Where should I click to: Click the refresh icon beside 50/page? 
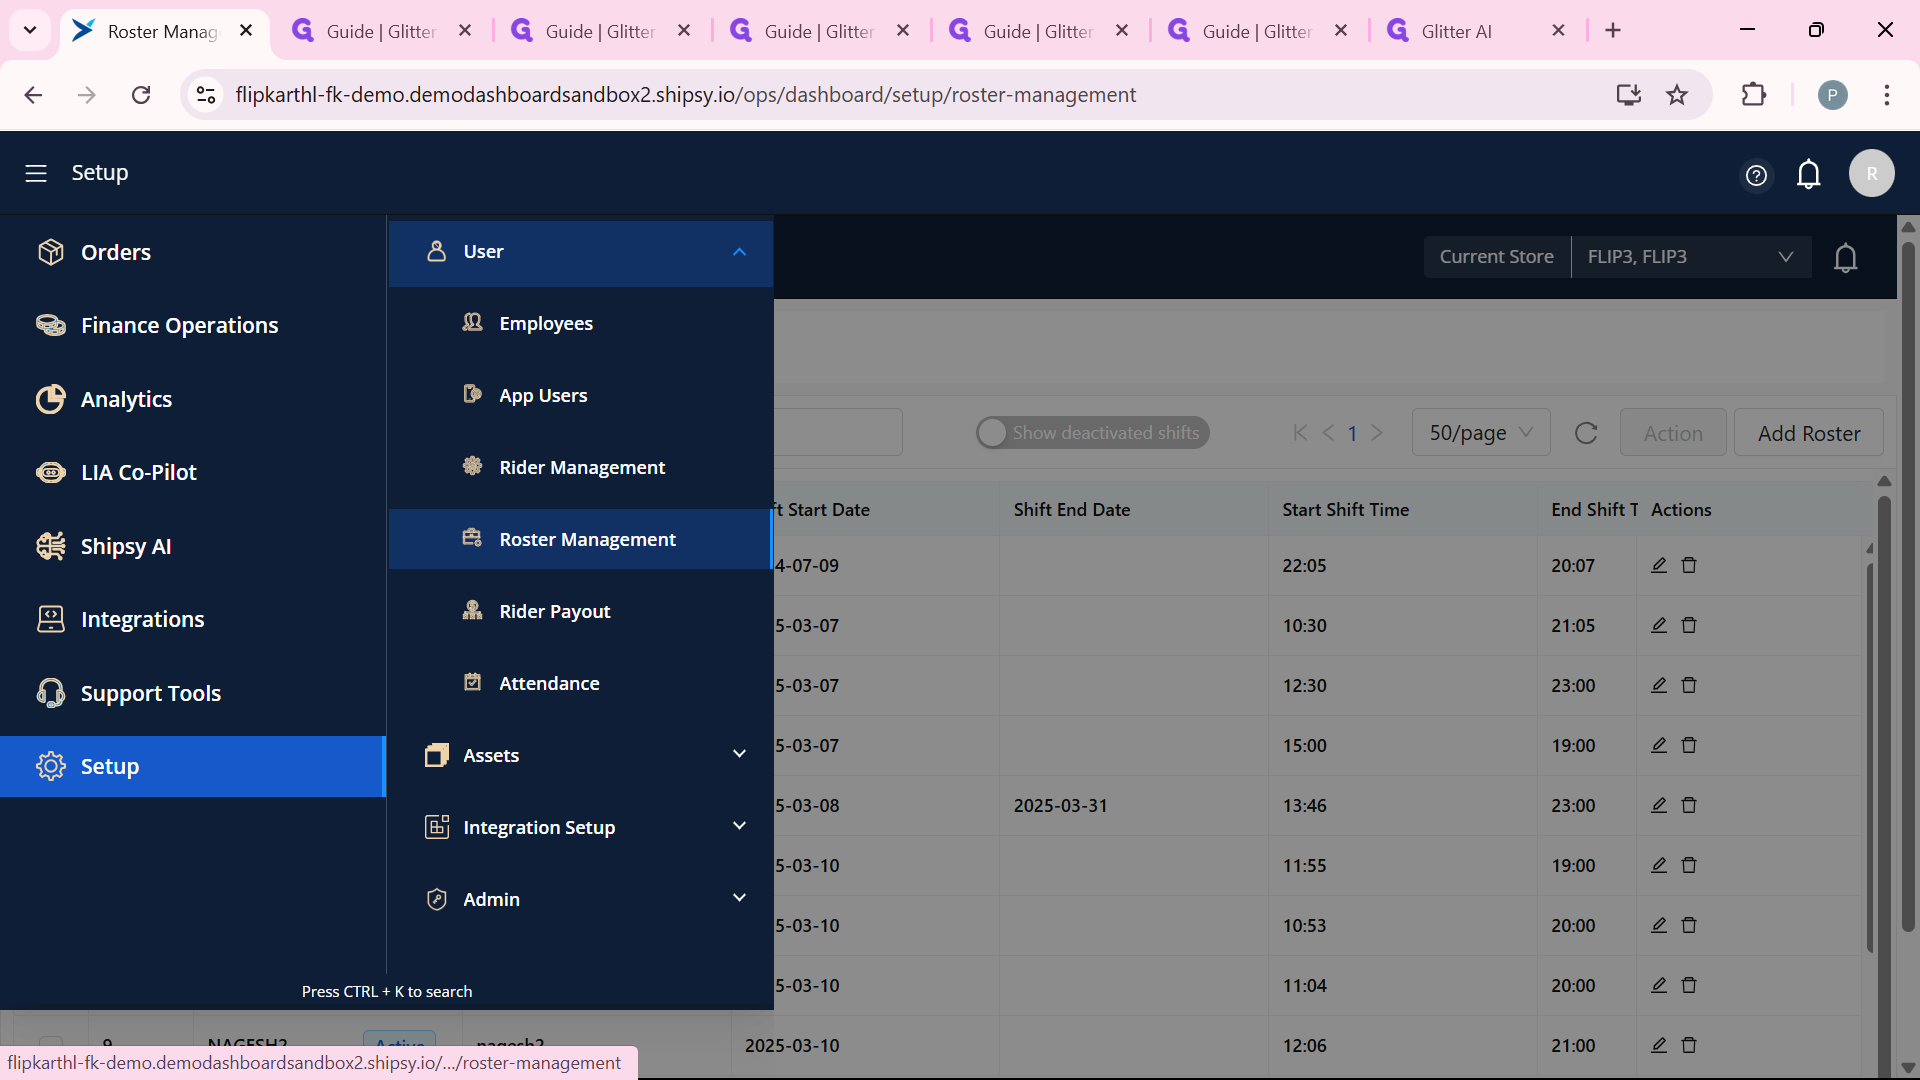point(1586,433)
